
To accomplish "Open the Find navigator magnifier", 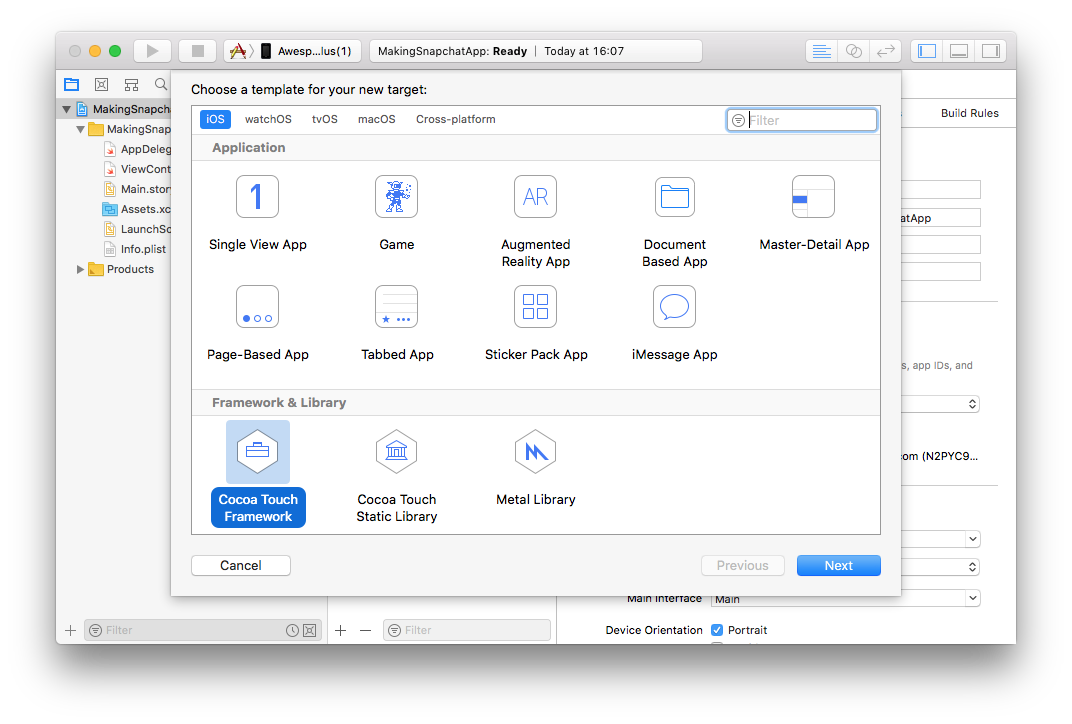I will (x=161, y=84).
